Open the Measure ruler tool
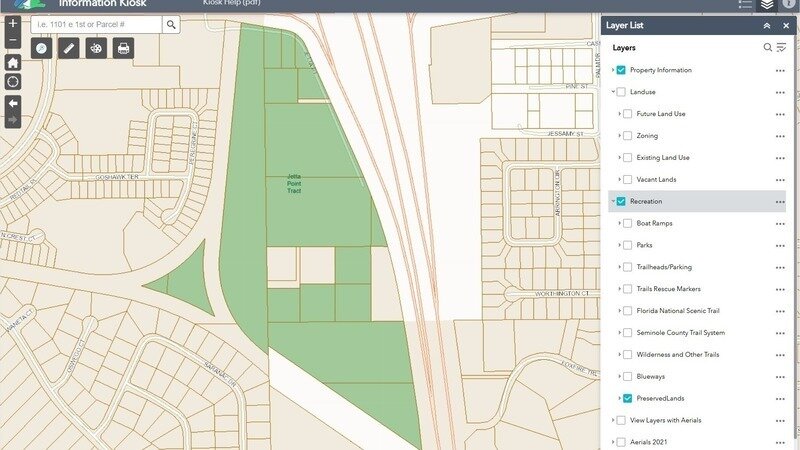Screen dimensions: 800x450 68,47
